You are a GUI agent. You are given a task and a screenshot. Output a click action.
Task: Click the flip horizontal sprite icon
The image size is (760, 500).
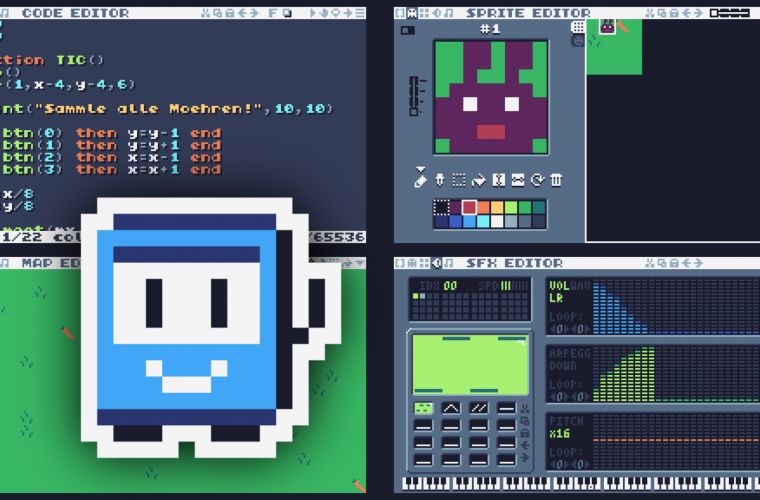tap(498, 180)
